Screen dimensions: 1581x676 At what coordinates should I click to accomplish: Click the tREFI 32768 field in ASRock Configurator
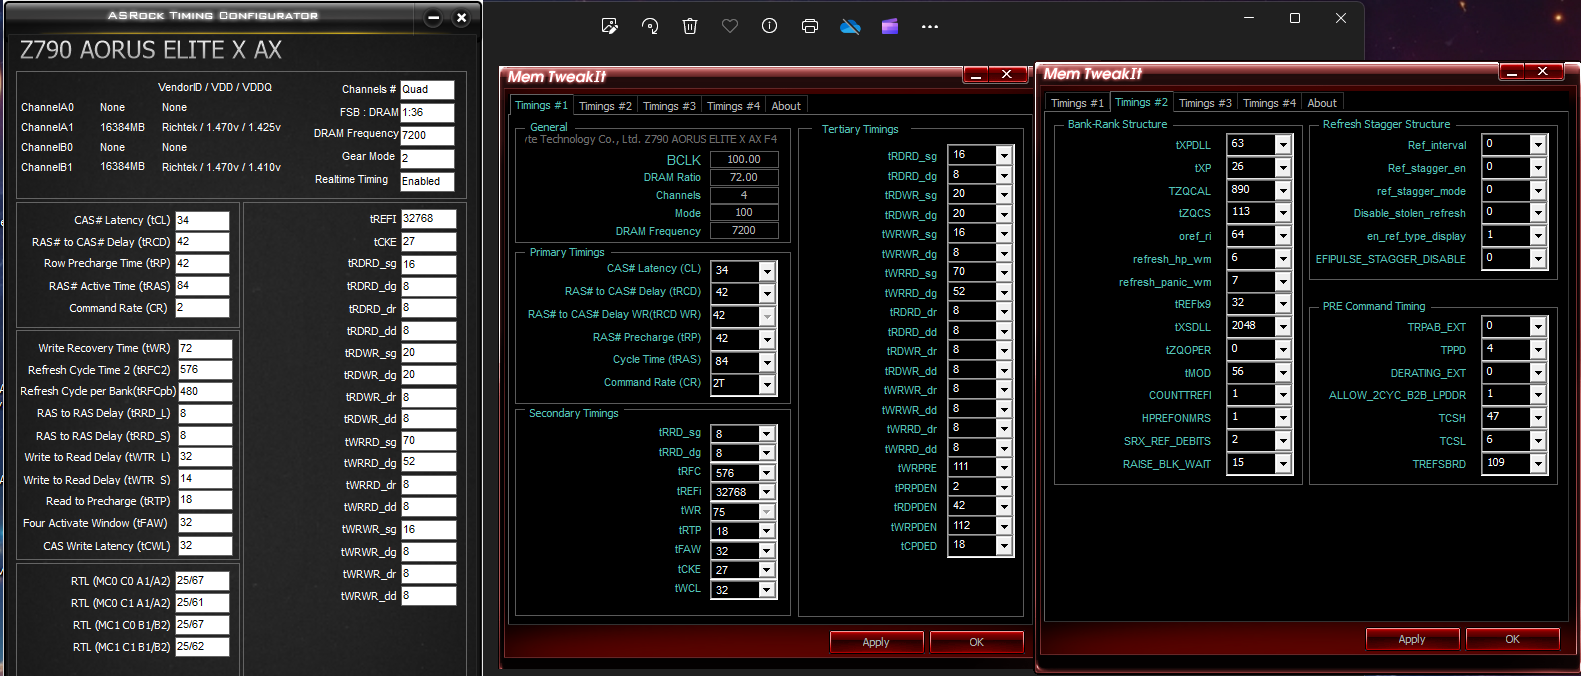point(429,218)
